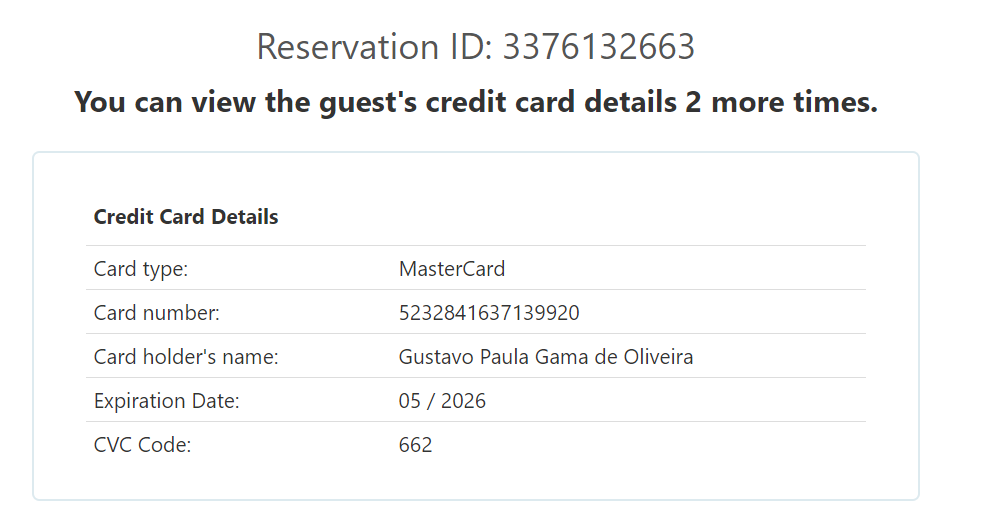Click the "Card type:" label
Image resolution: width=983 pixels, height=520 pixels.
[x=141, y=269]
